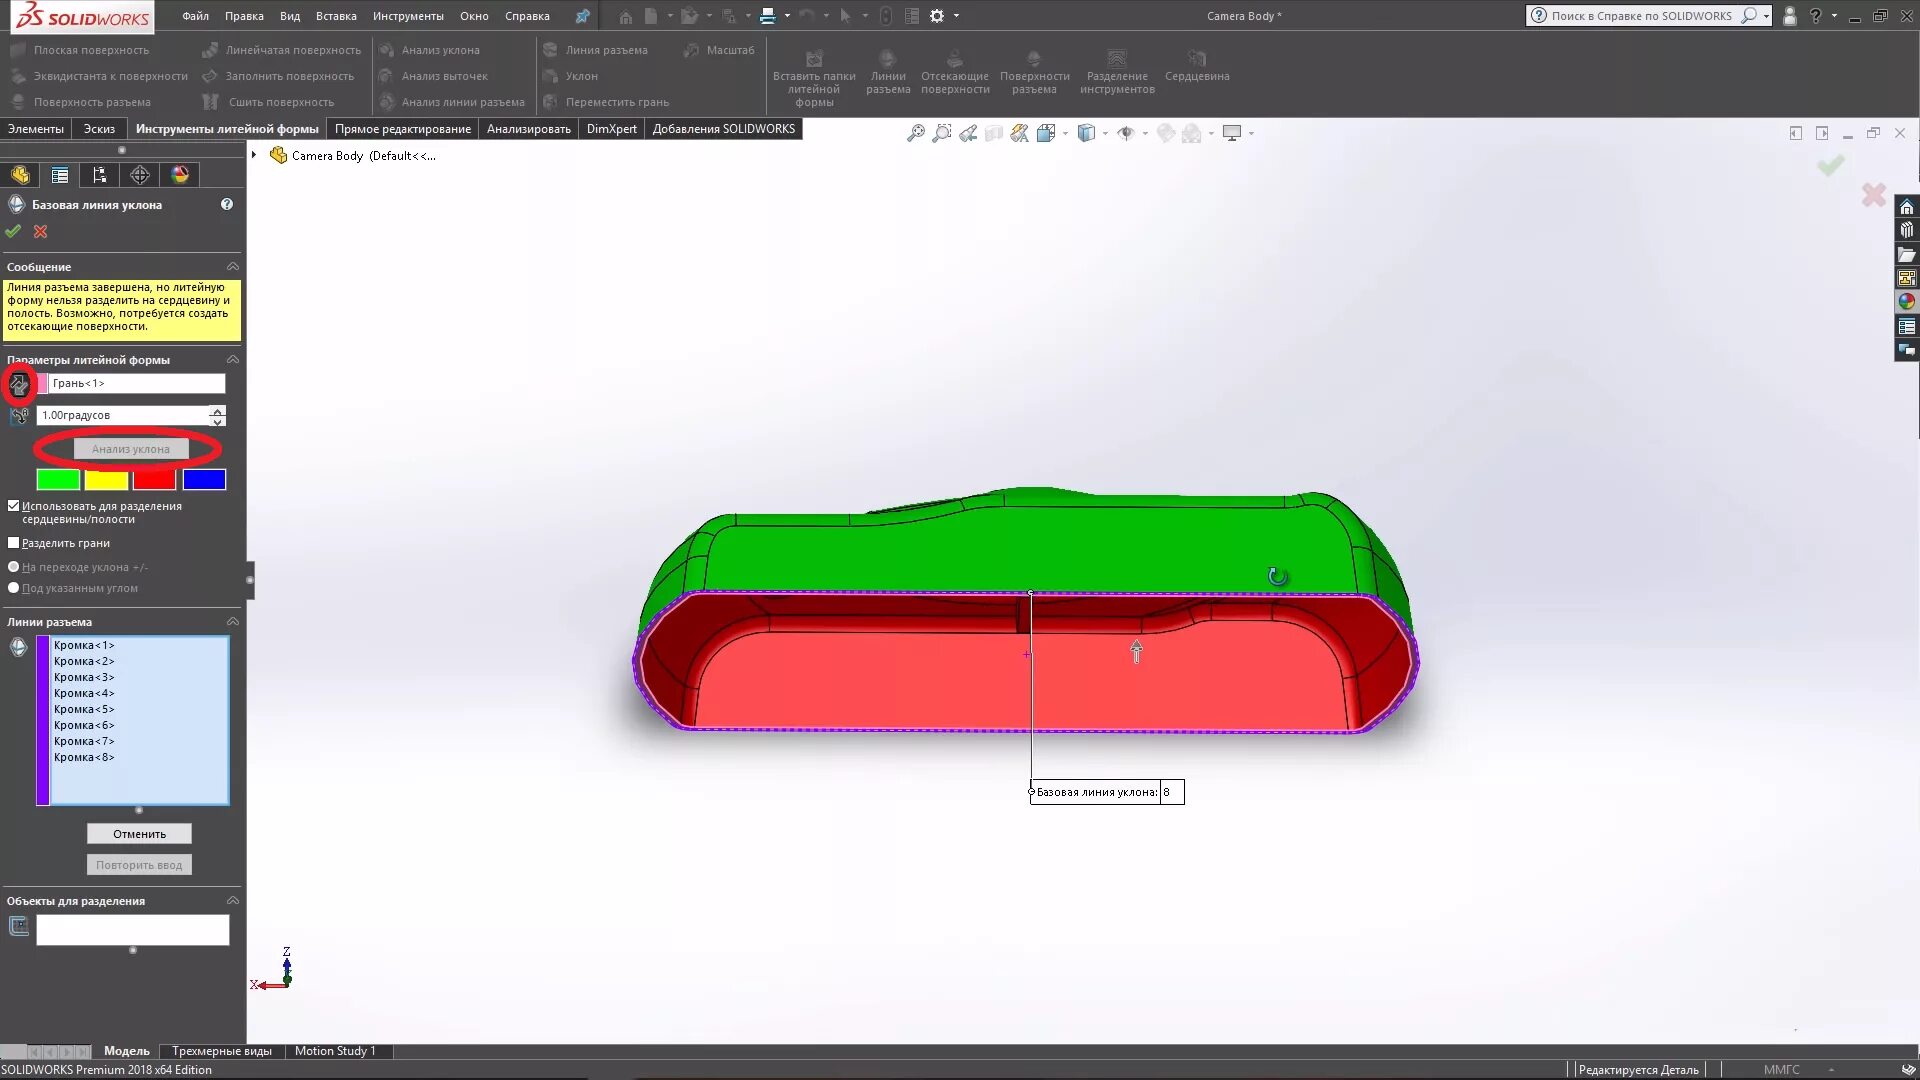Click the Zoom to Fit view icon
Screen dimensions: 1920x1080
click(x=915, y=133)
